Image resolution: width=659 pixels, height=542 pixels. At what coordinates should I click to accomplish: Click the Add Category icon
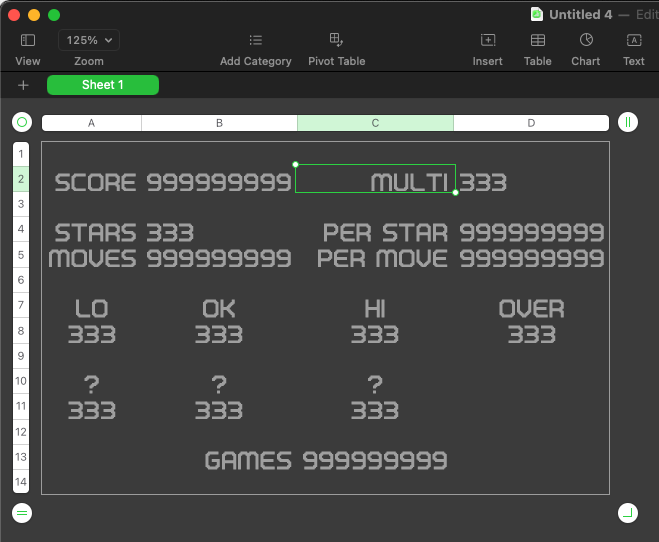pyautogui.click(x=255, y=40)
